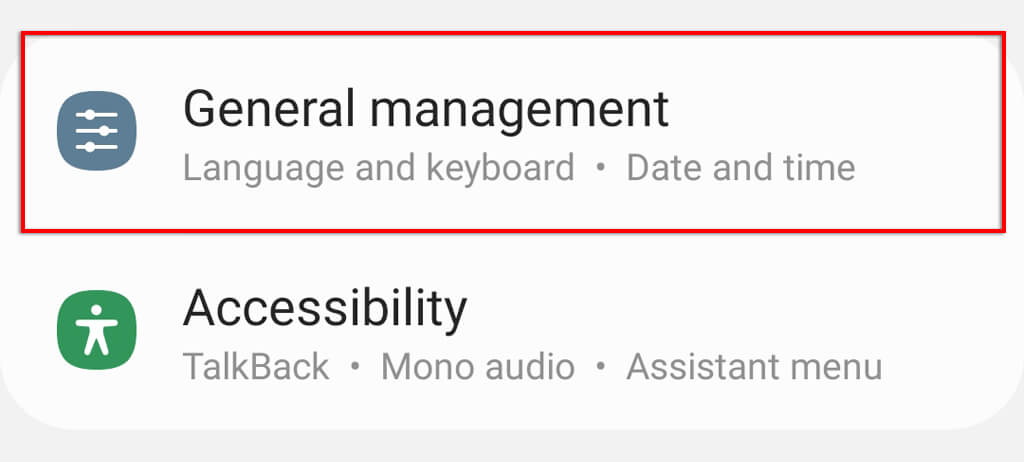Open General management settings title
Viewport: 1024px width, 462px height.
[426, 108]
